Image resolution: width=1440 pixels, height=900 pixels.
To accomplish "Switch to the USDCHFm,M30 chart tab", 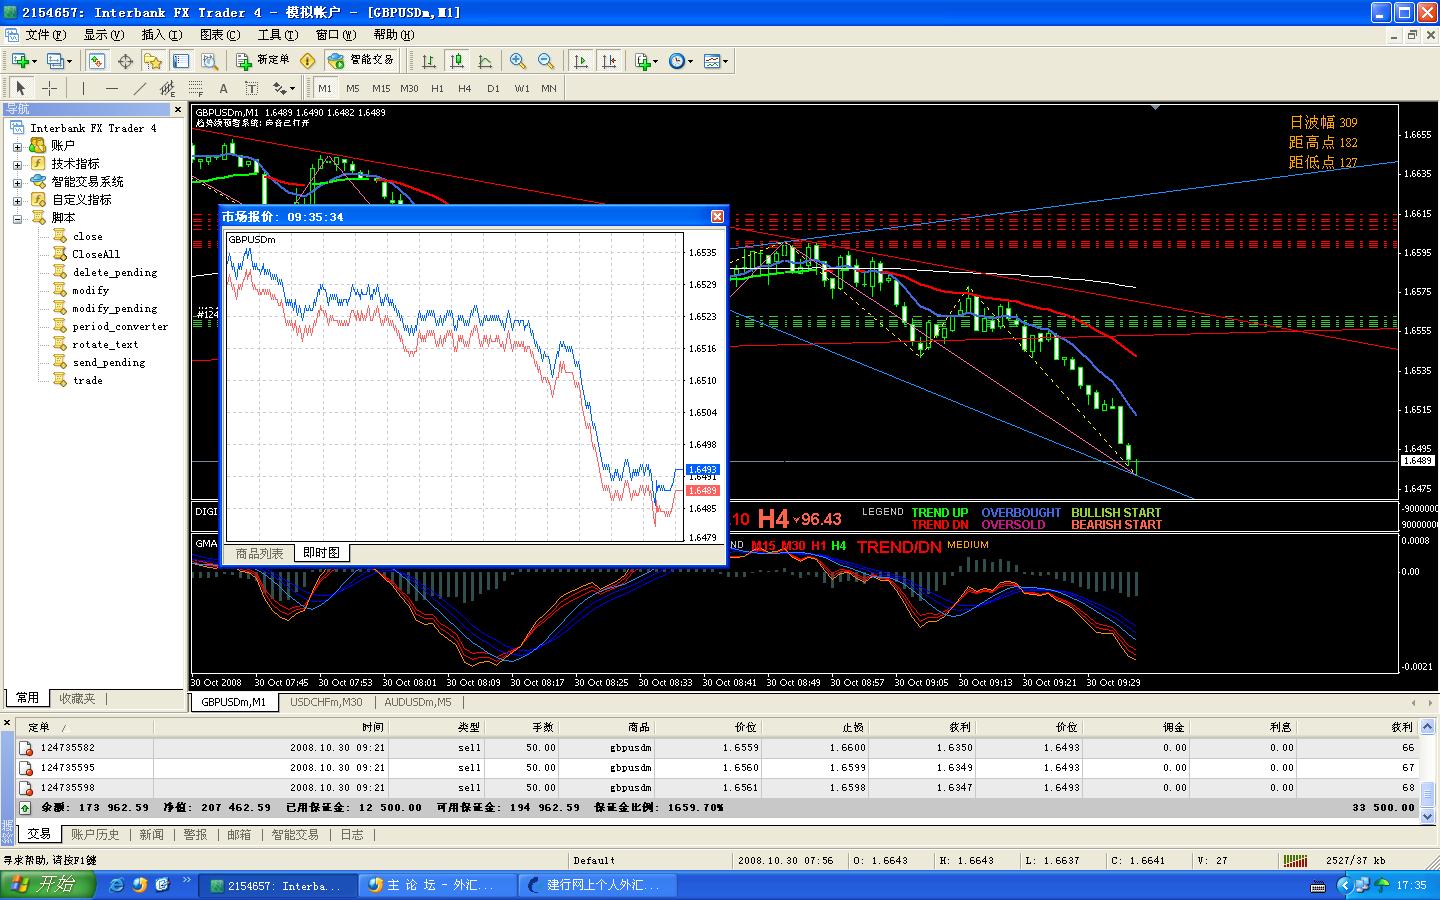I will coord(326,702).
